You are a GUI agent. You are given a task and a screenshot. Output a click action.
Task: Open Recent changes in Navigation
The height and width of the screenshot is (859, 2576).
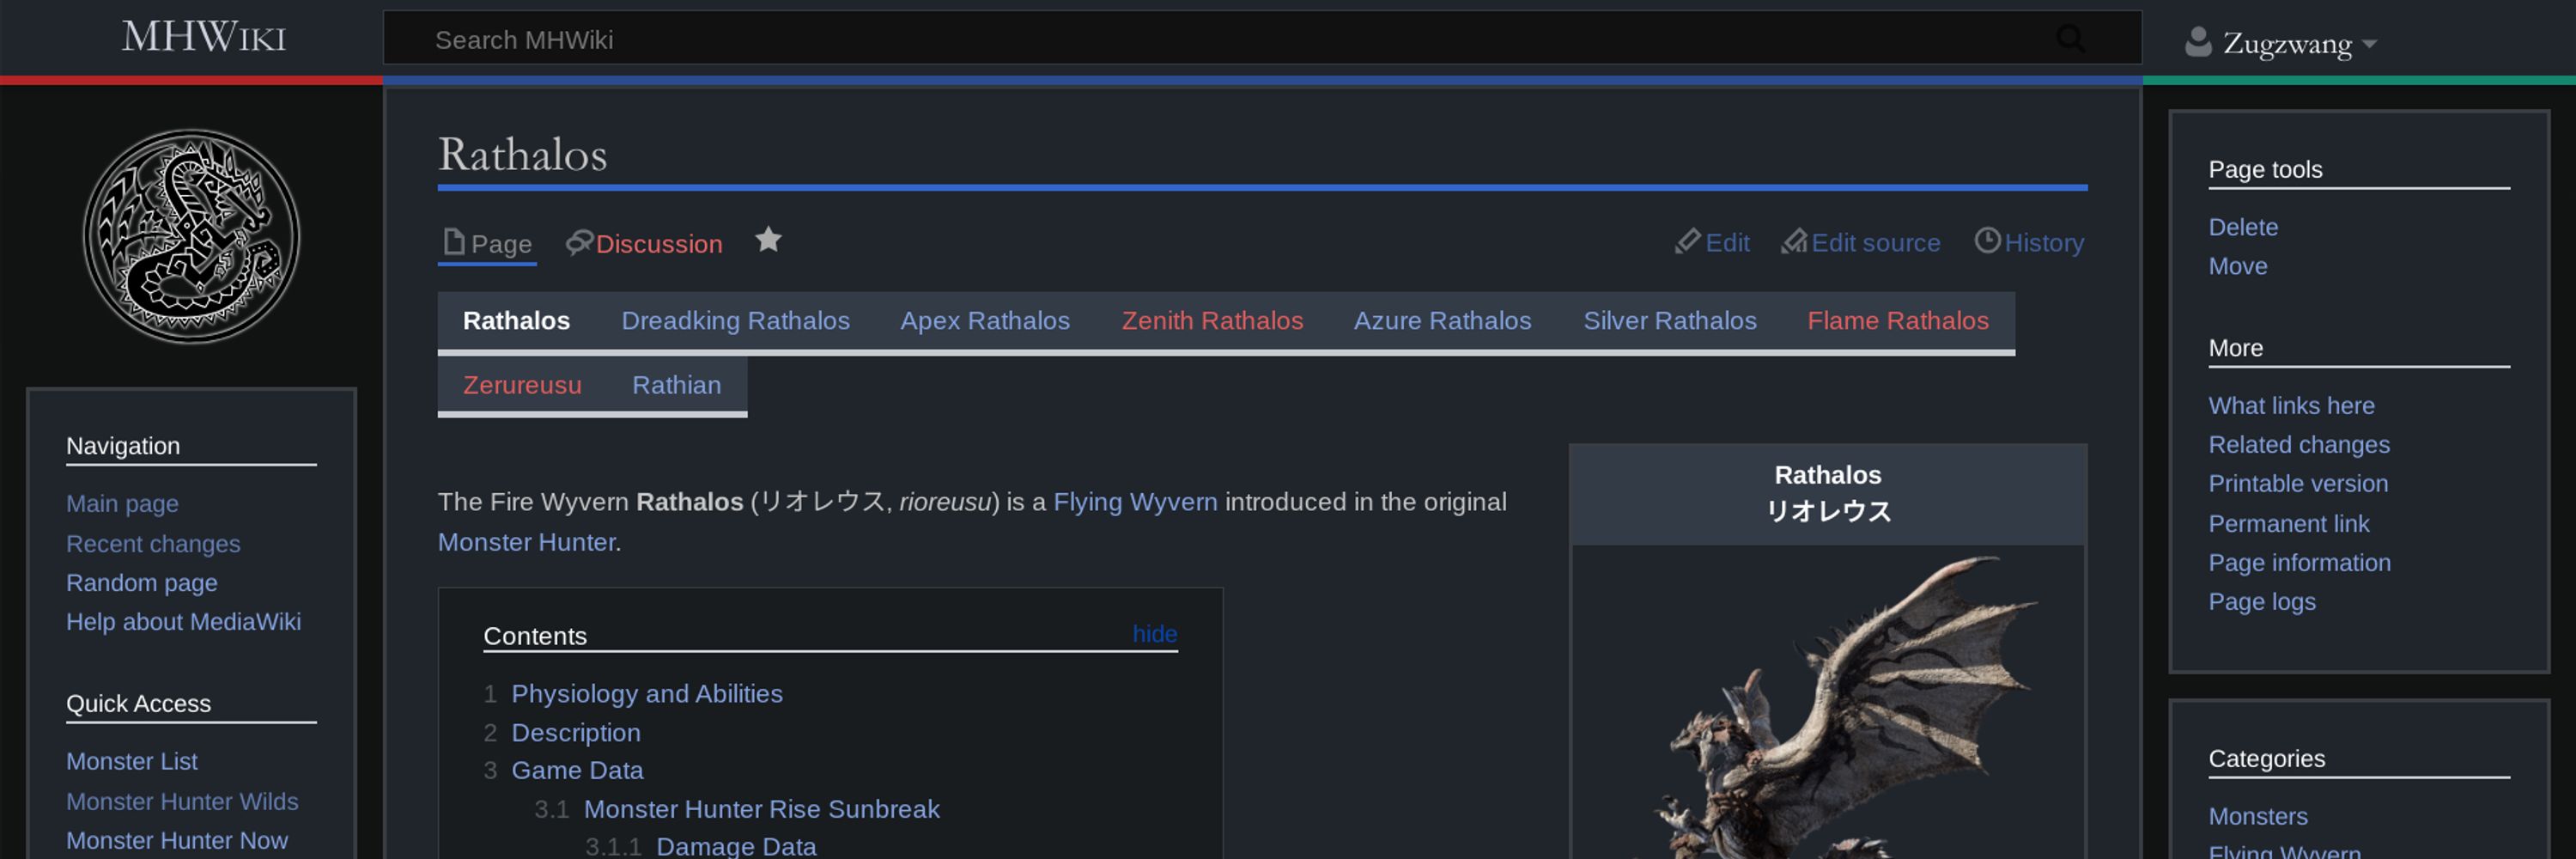tap(153, 544)
